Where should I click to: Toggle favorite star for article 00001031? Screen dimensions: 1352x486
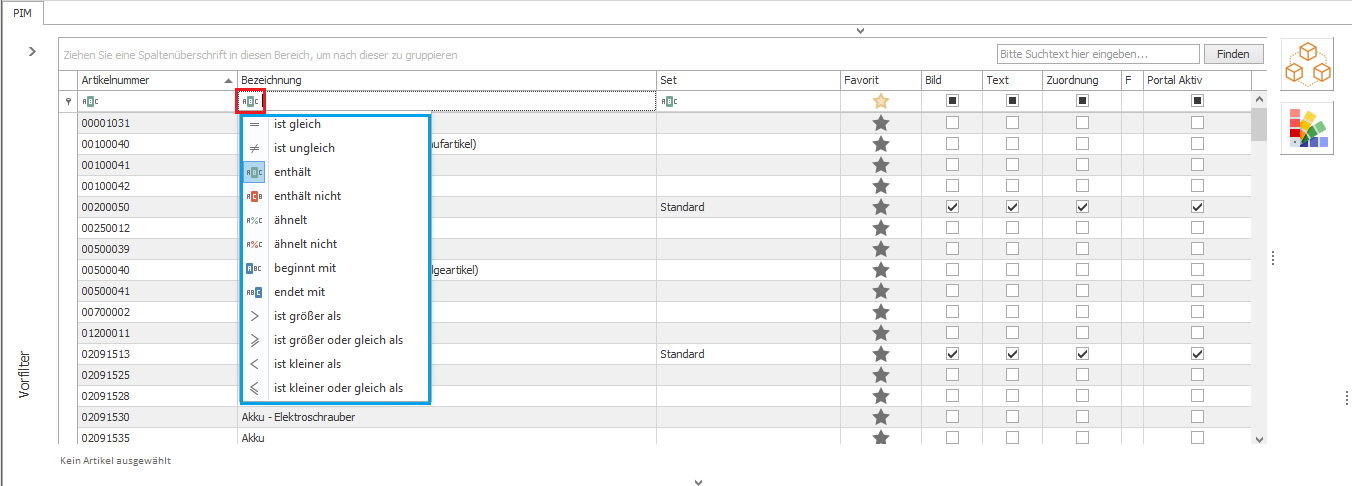tap(880, 123)
